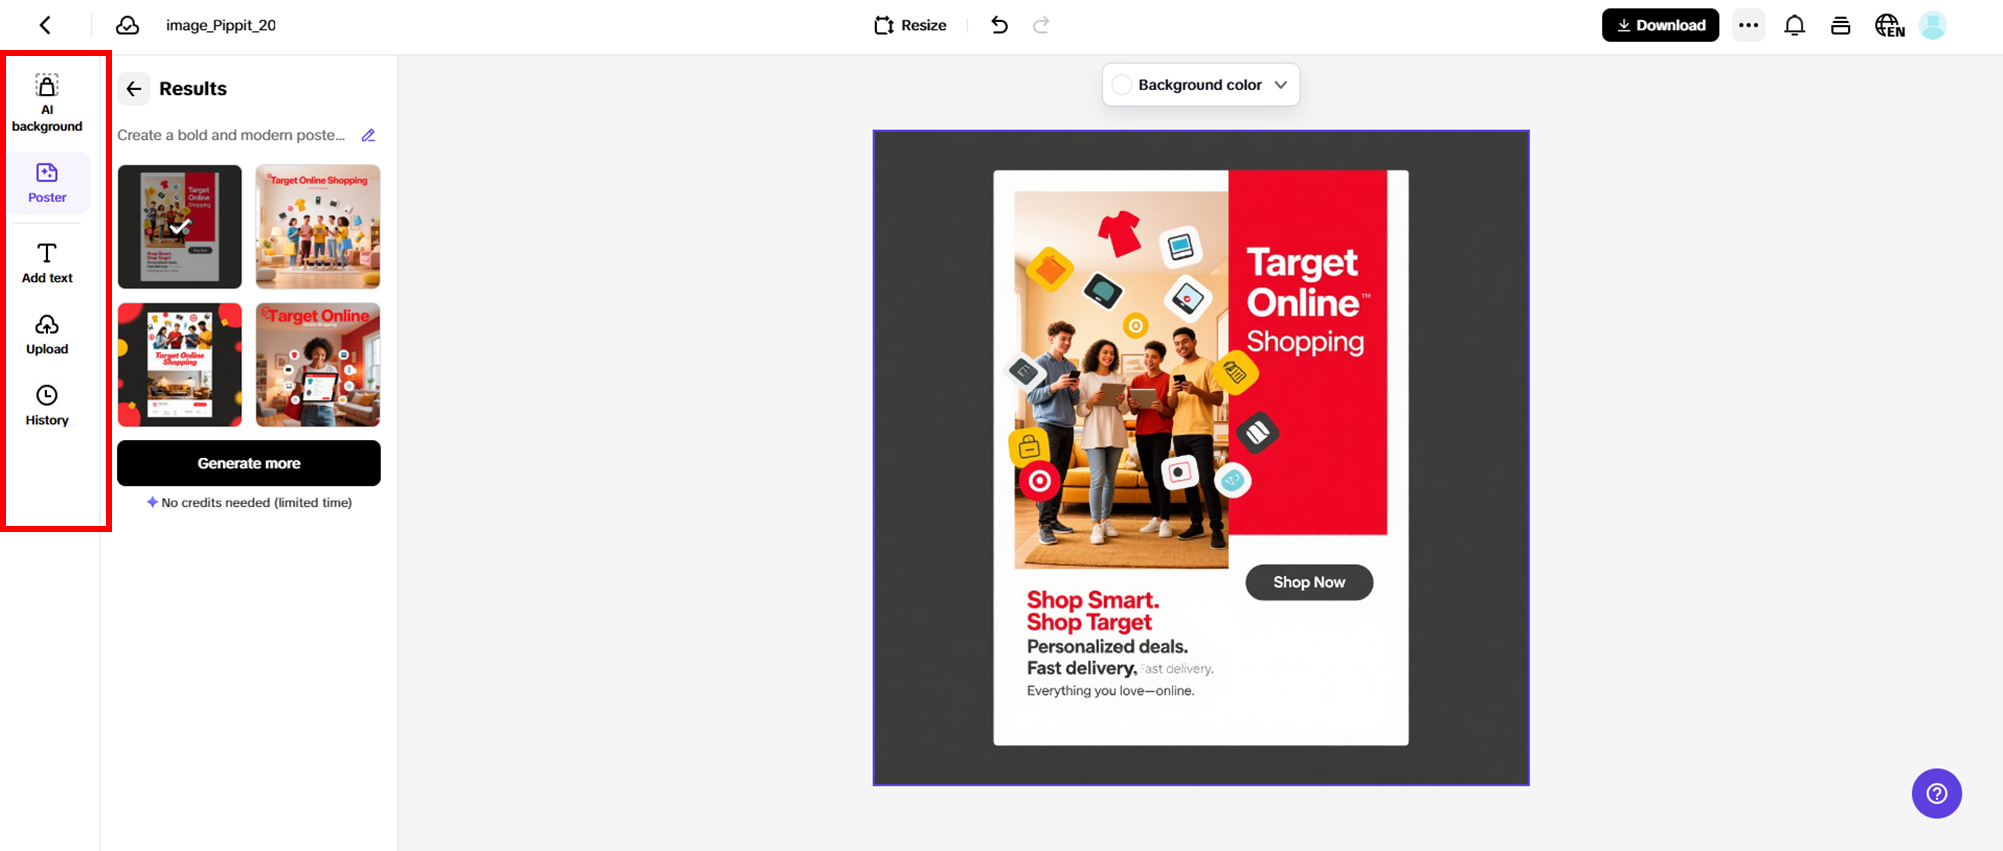
Task: Open the Add text tool
Action: (47, 264)
